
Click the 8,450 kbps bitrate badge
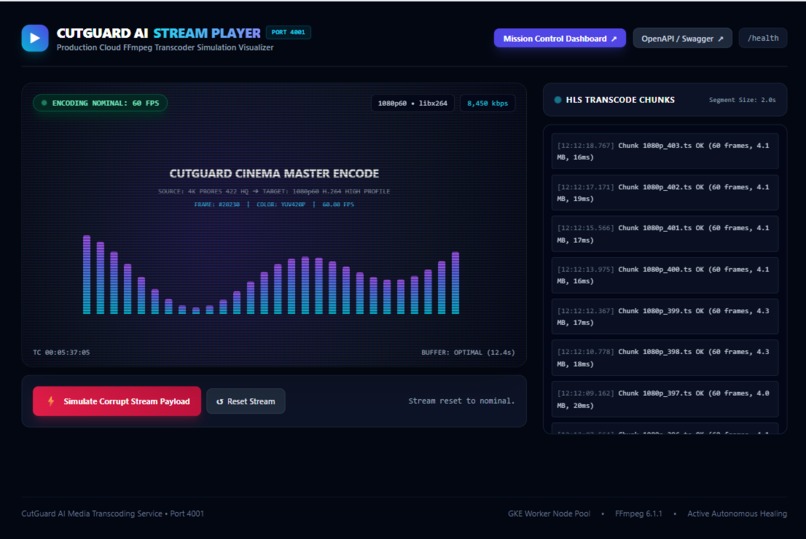click(487, 103)
